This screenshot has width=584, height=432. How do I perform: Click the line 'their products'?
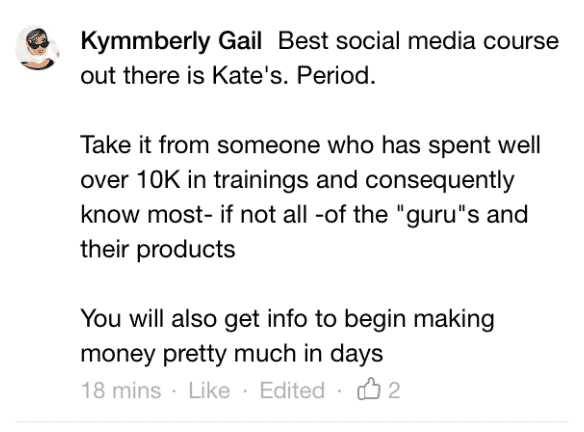point(158,249)
